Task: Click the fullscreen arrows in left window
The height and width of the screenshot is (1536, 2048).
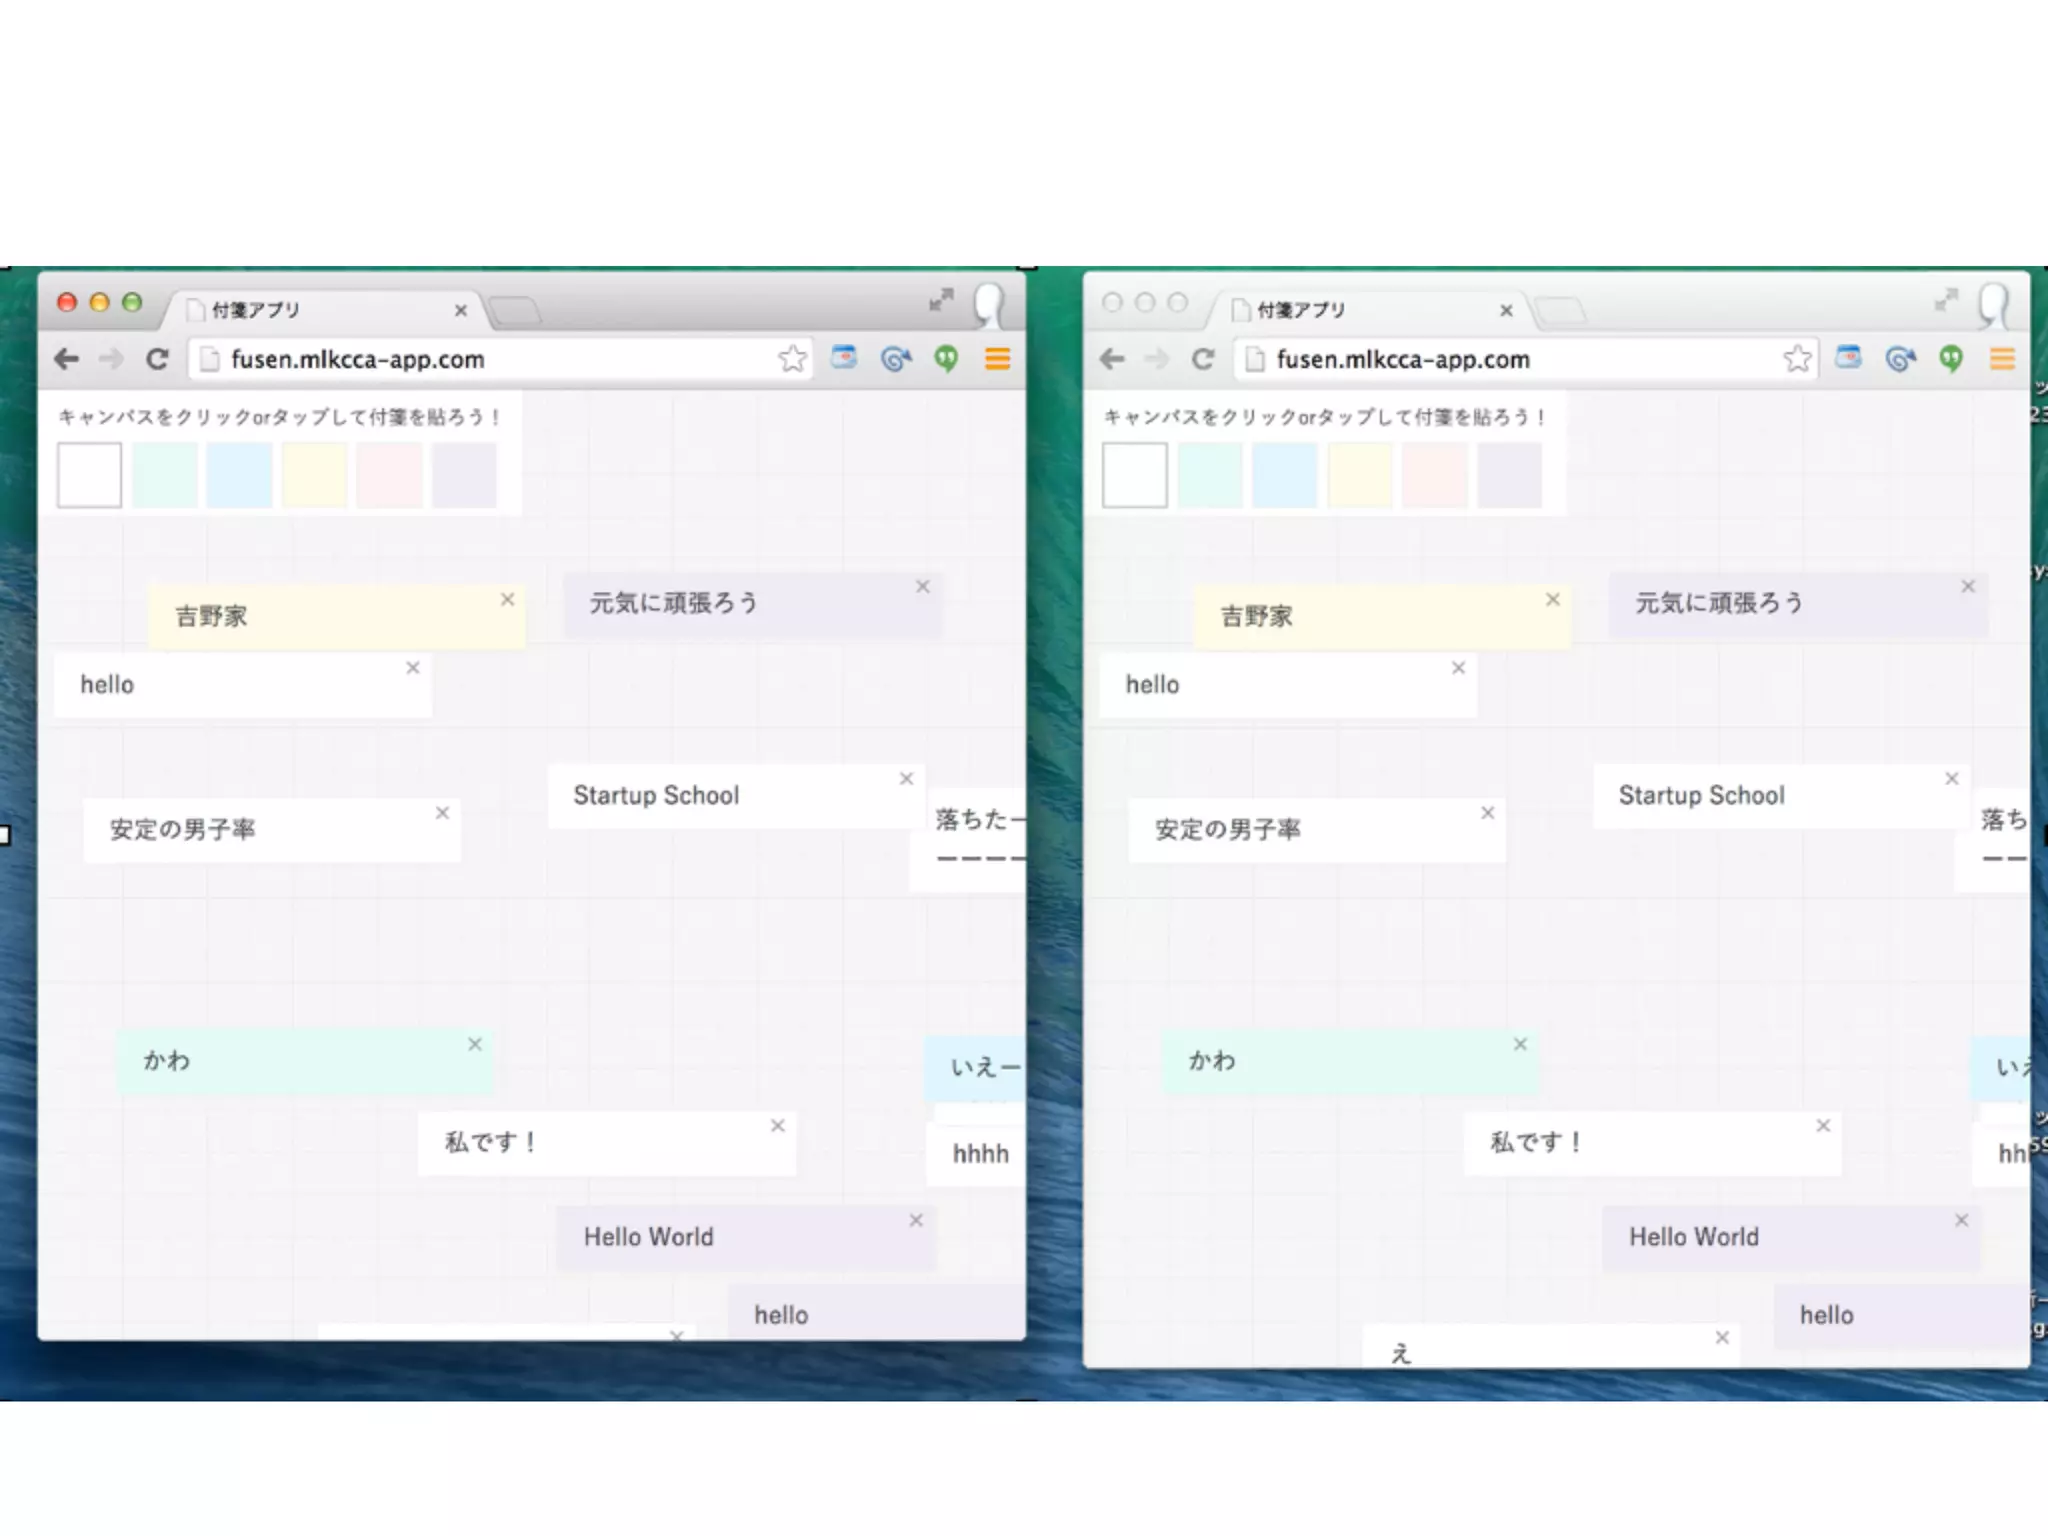Action: pyautogui.click(x=940, y=299)
